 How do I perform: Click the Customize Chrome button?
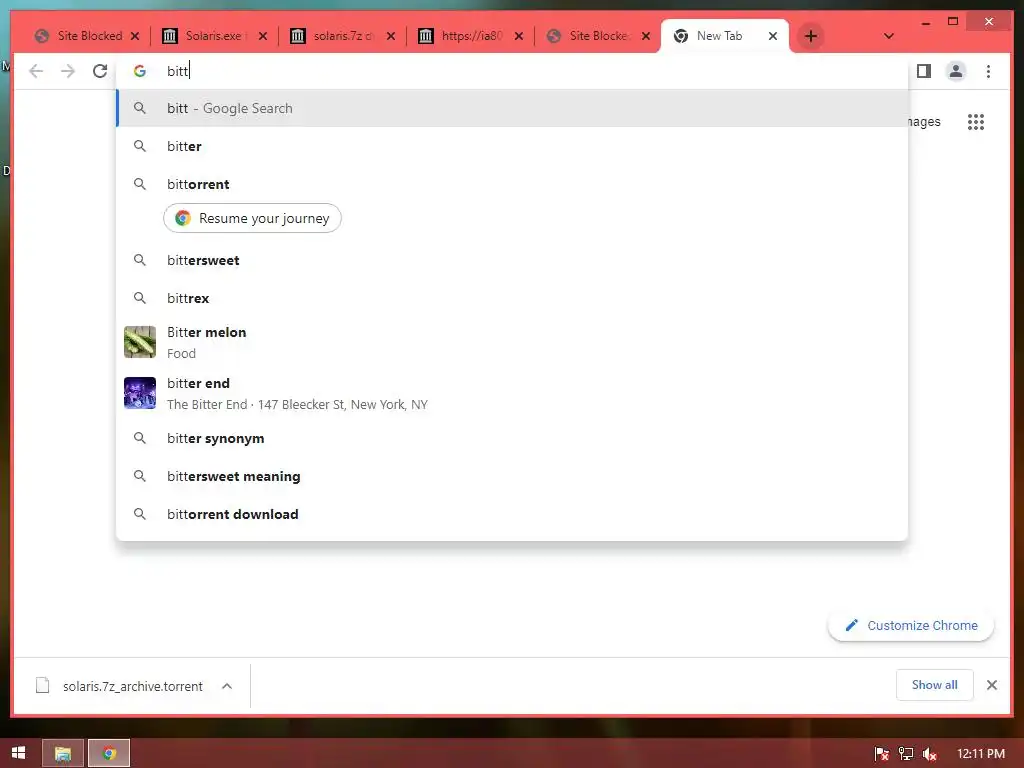tap(911, 625)
